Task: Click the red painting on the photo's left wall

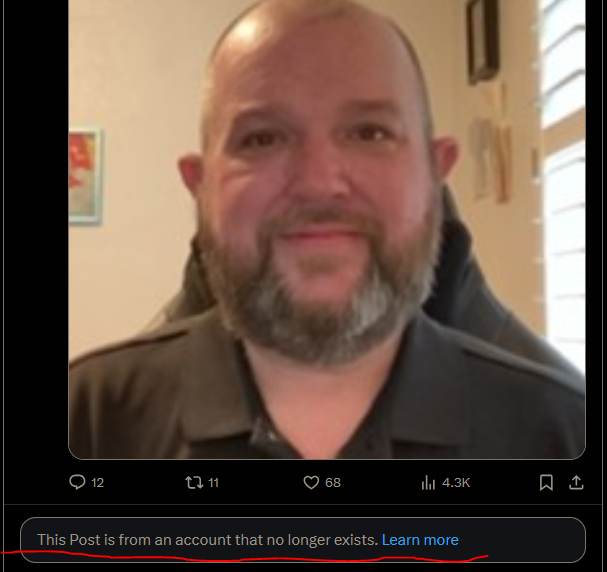Action: point(85,177)
